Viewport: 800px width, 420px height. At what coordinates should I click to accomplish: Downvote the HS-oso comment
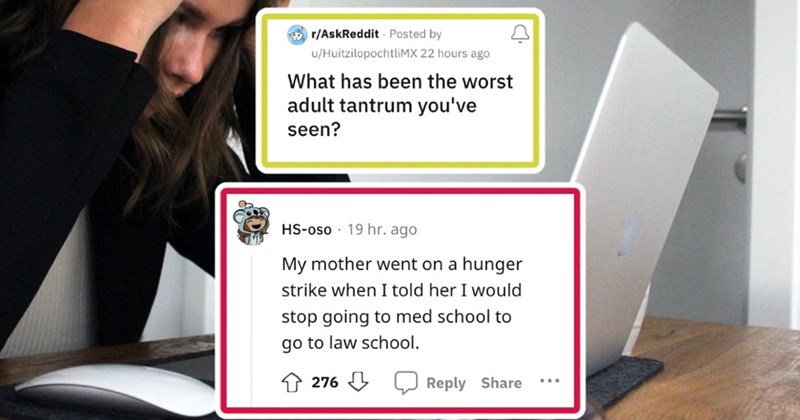[358, 382]
